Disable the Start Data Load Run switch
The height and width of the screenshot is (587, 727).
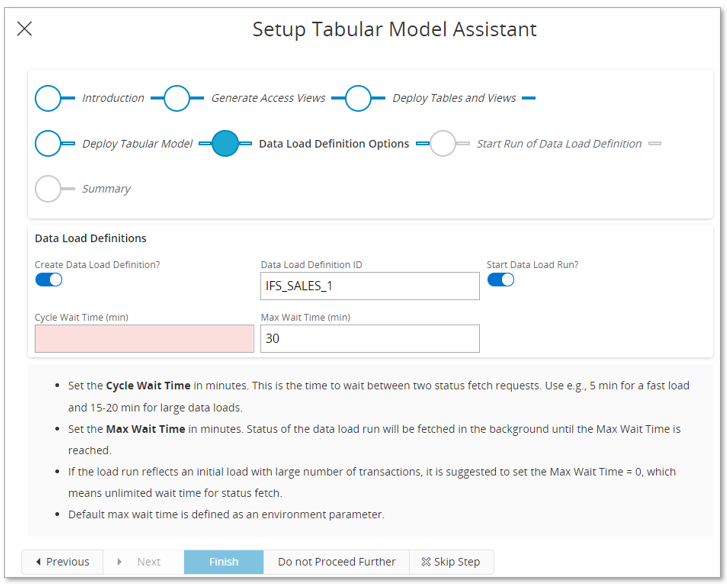(x=501, y=280)
